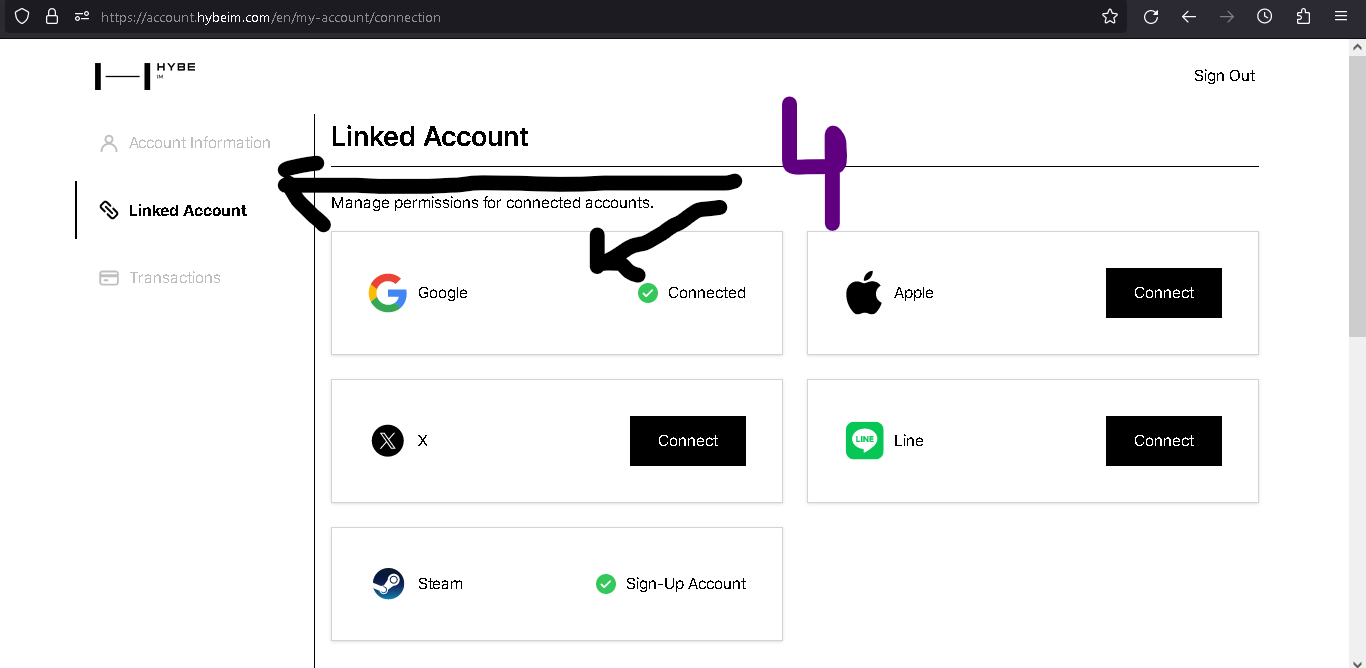Open the browser history clock icon
This screenshot has height=668, width=1366.
coord(1265,17)
